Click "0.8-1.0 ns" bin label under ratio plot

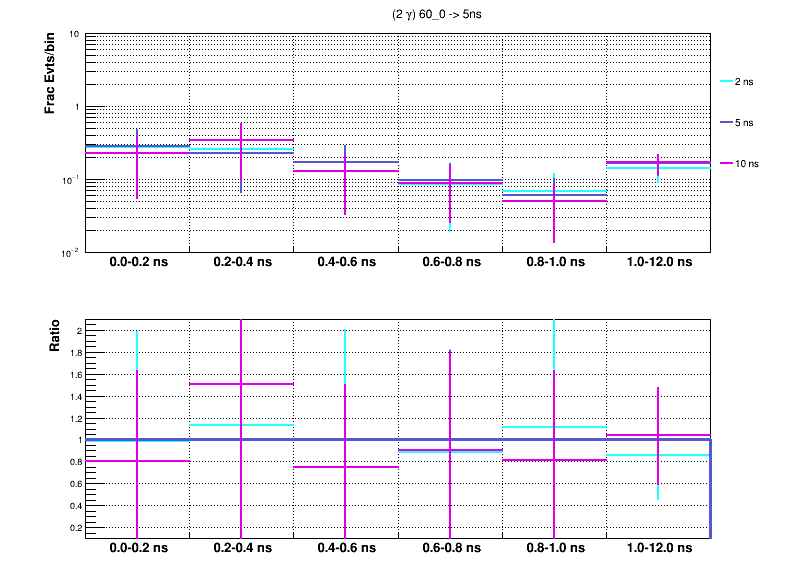pos(553,549)
